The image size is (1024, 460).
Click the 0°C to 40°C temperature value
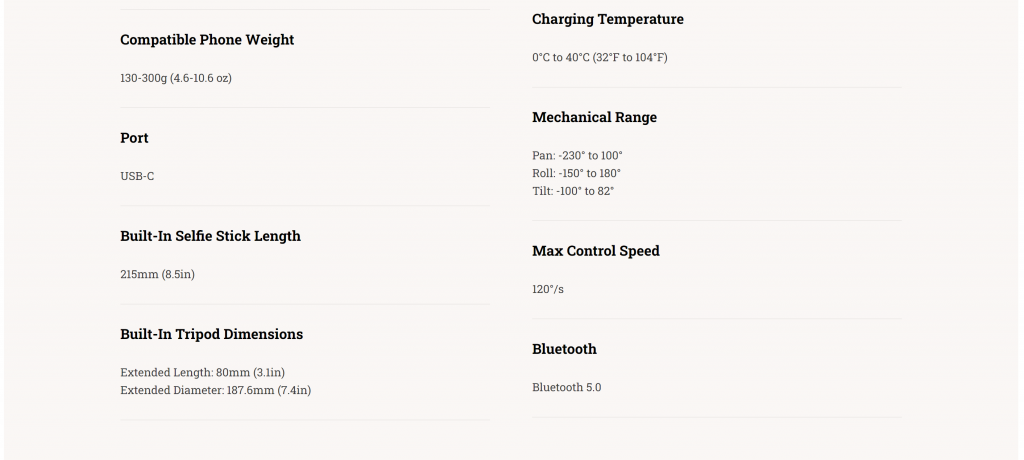coord(600,58)
